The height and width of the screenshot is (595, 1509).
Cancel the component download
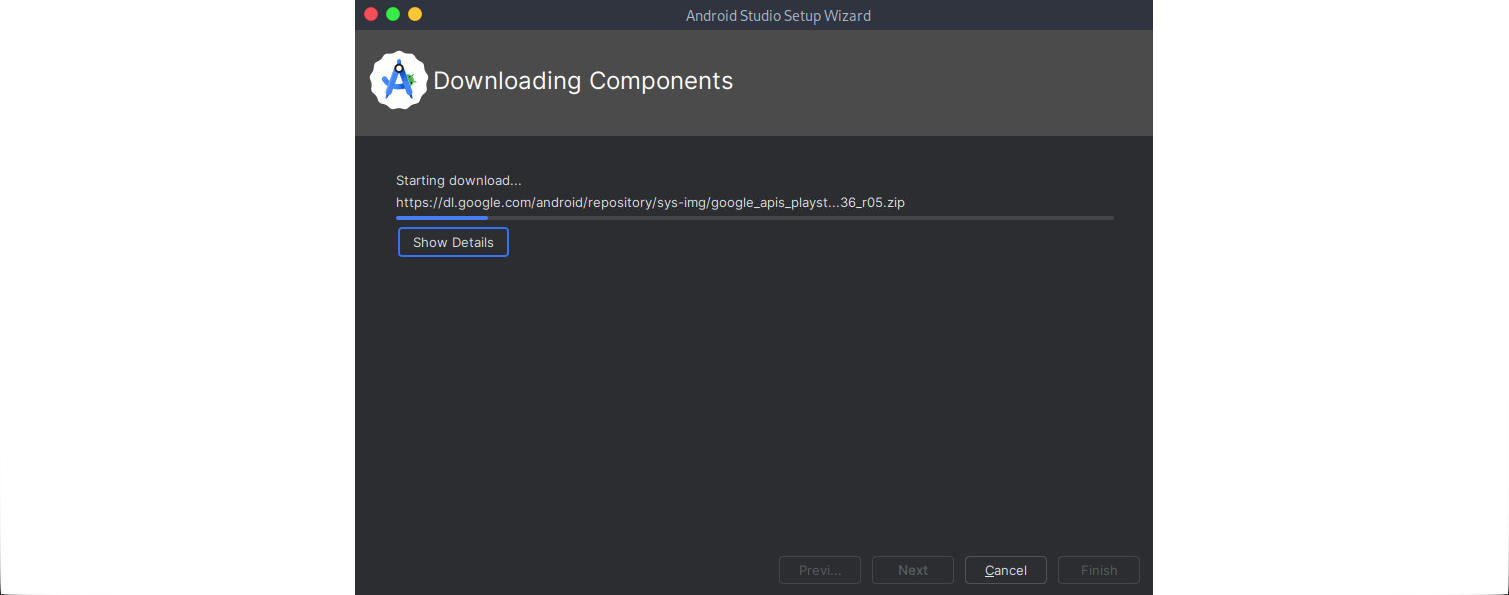1006,570
